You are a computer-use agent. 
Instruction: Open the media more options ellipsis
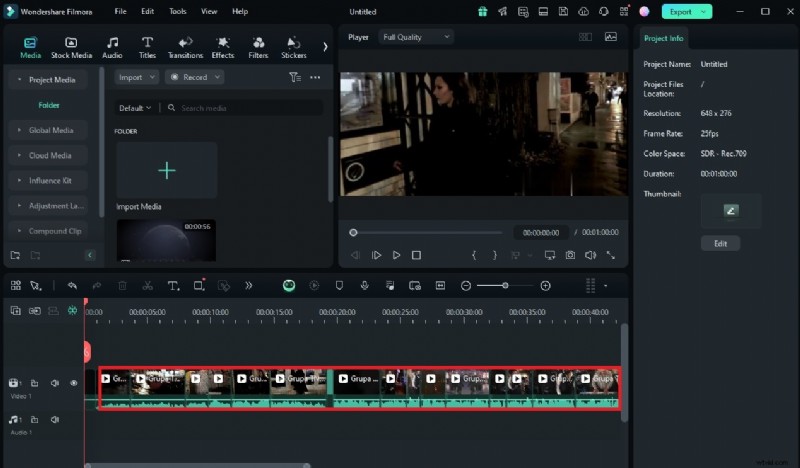click(x=315, y=78)
